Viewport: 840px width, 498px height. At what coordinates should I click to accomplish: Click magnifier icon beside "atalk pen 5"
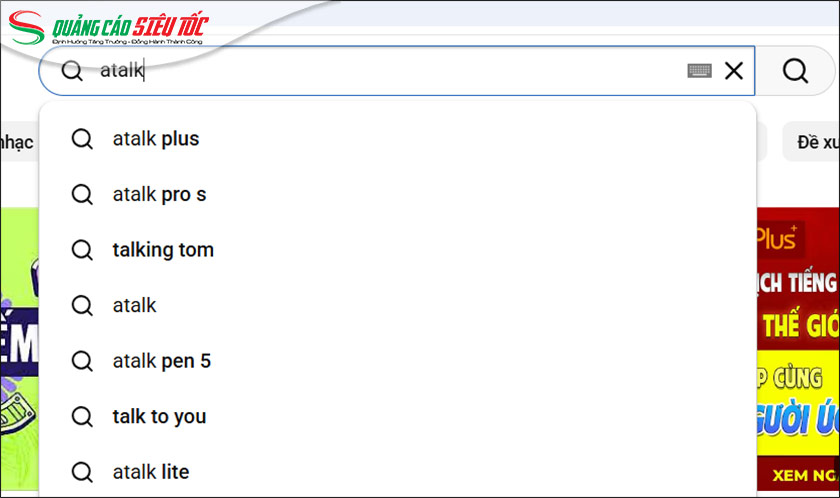pos(82,361)
